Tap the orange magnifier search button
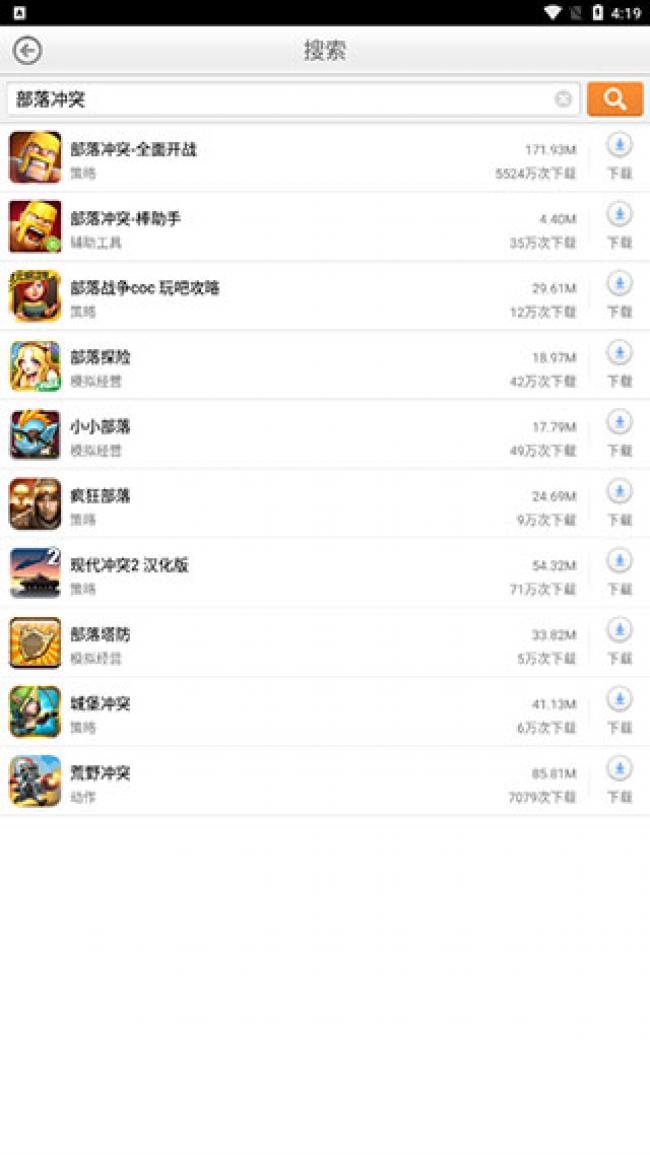Screen dimensions: 650x1155 615,99
